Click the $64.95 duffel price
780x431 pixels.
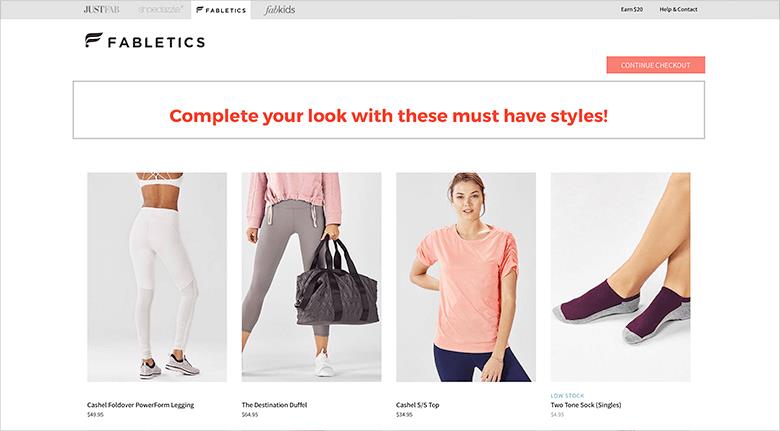[250, 415]
